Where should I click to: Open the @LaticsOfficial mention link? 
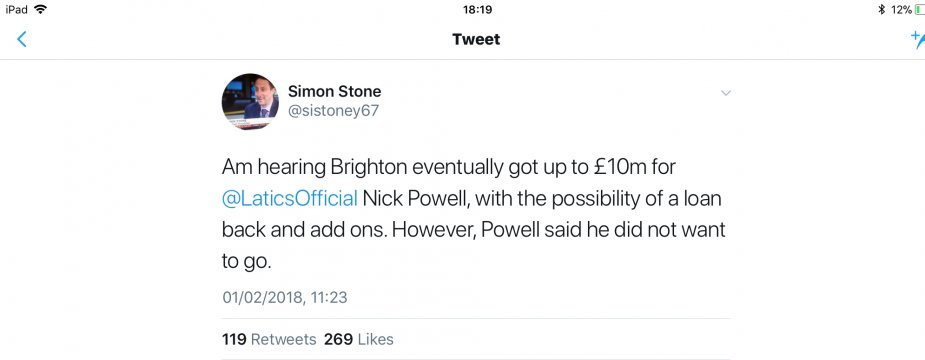[290, 199]
